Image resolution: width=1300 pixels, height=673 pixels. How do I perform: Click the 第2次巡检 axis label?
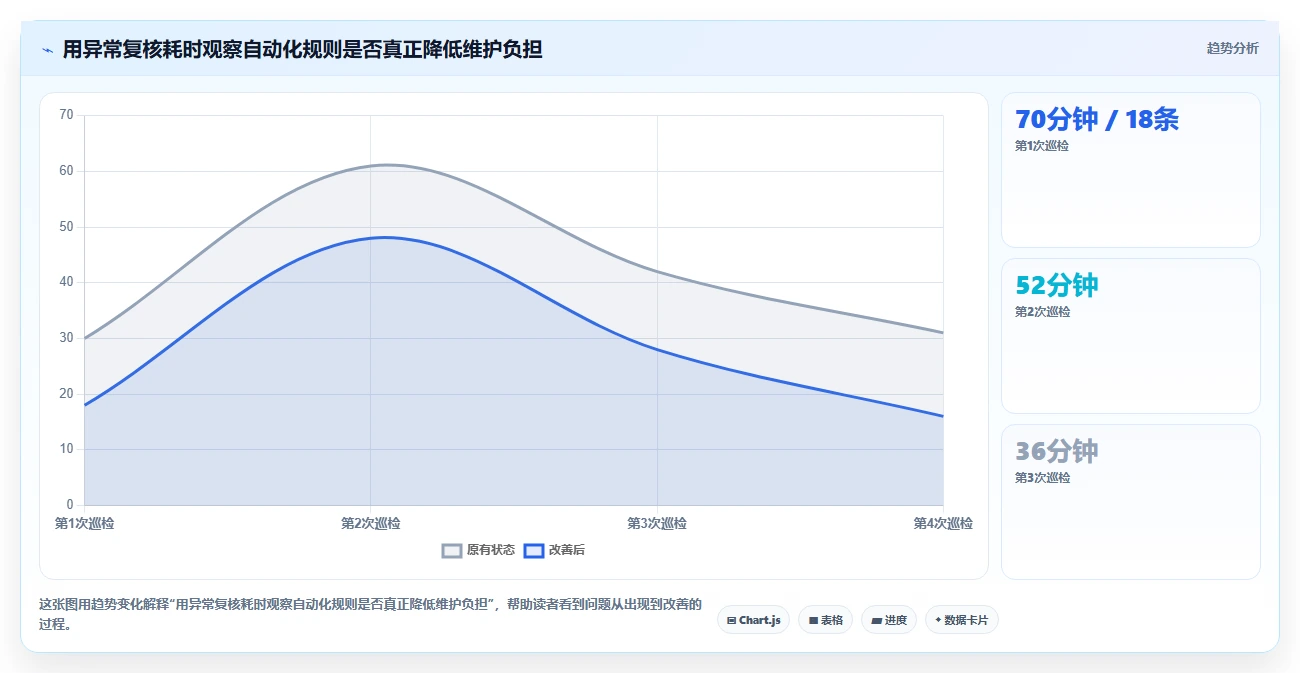370,523
